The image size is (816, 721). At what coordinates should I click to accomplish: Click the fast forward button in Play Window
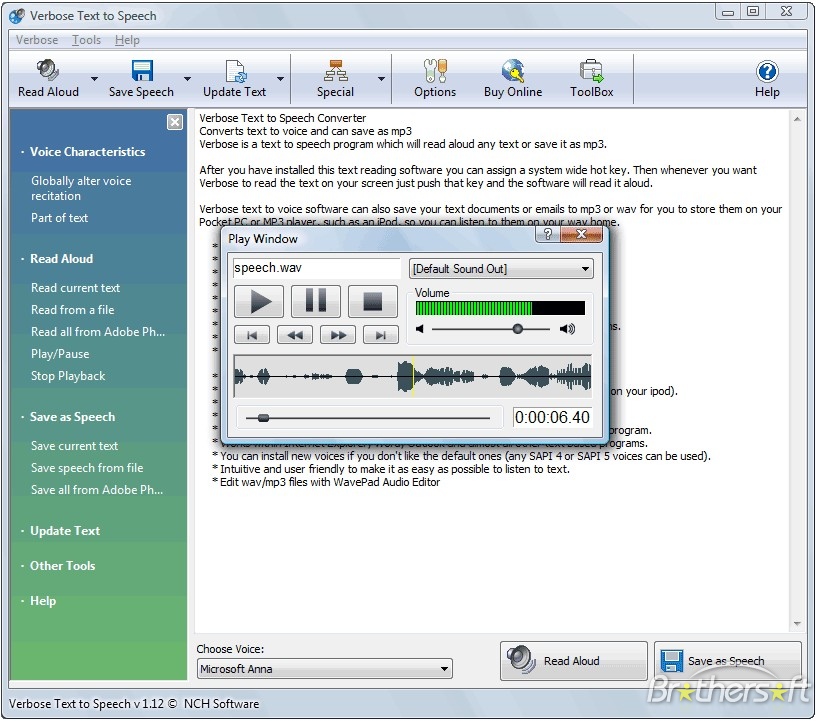(x=338, y=335)
